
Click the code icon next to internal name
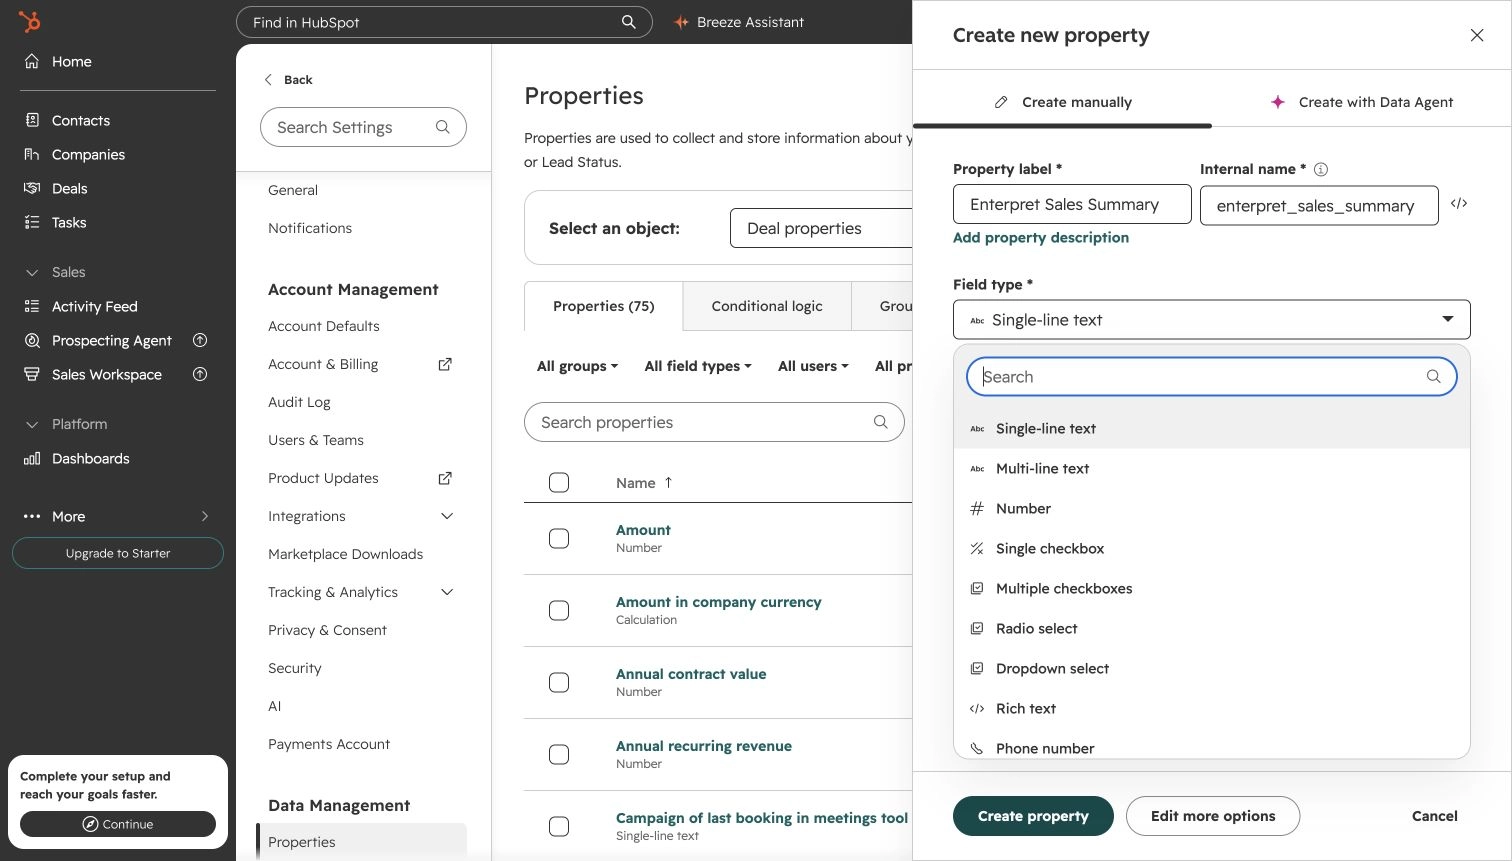[x=1459, y=203]
